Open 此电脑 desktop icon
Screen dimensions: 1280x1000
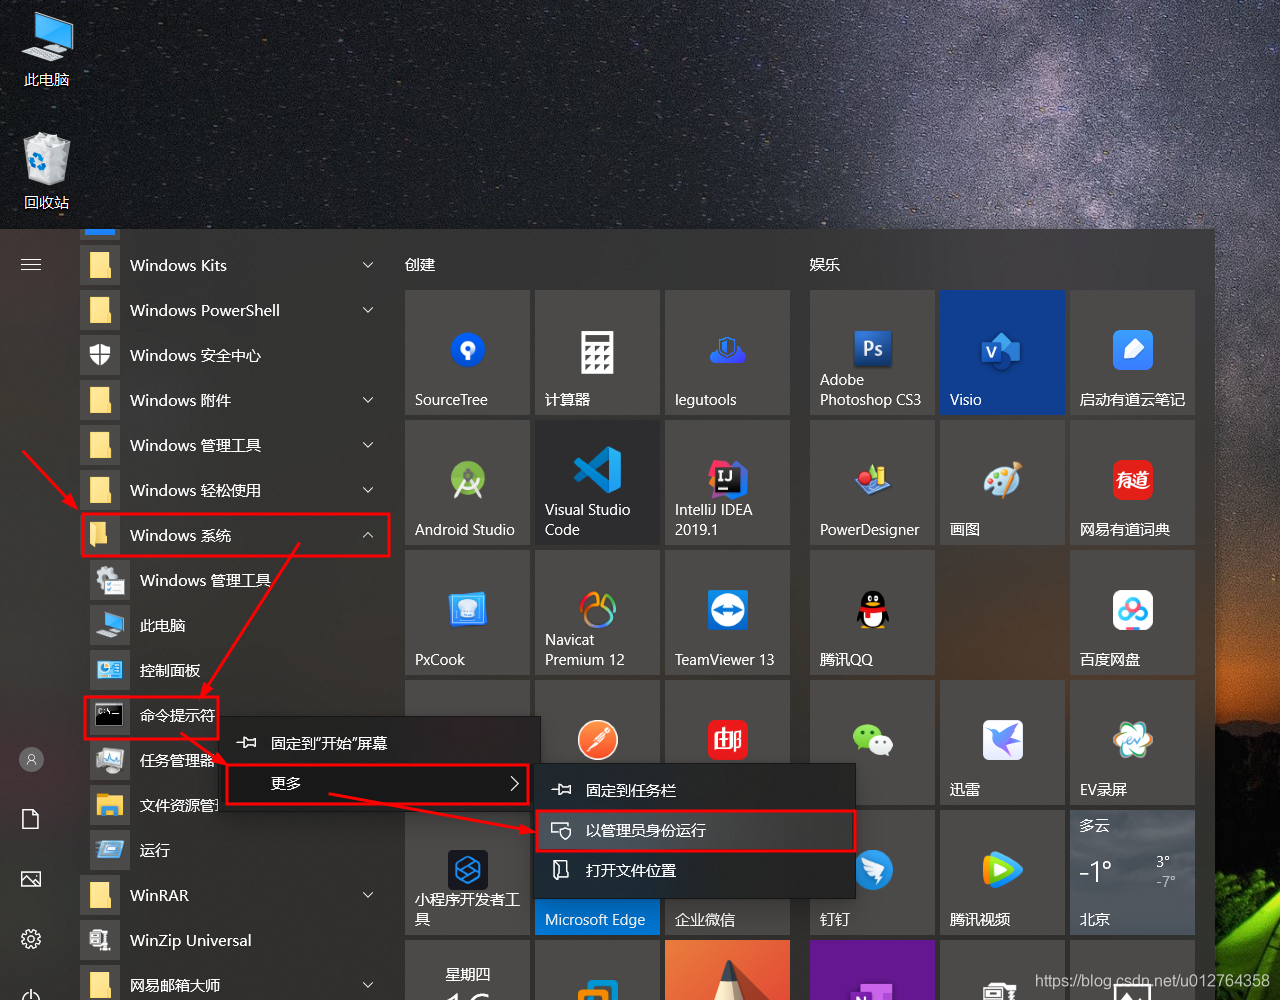pos(47,50)
